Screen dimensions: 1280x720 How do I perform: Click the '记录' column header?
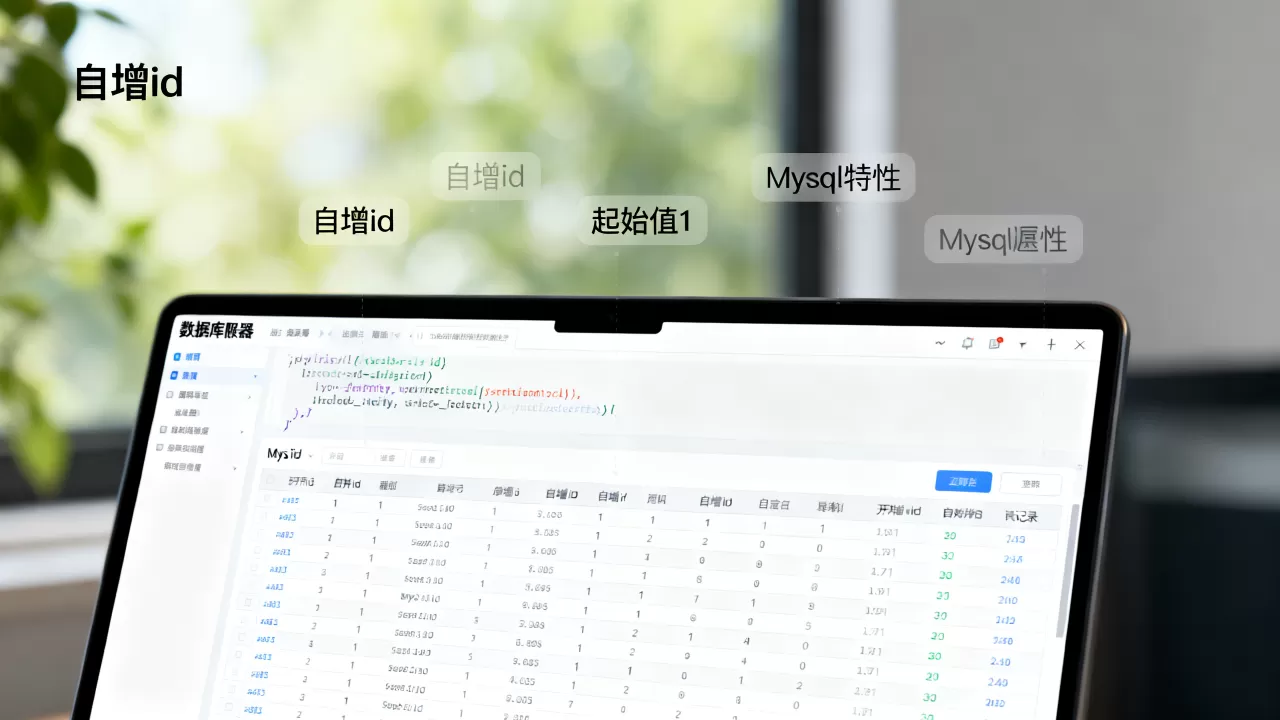point(1021,516)
